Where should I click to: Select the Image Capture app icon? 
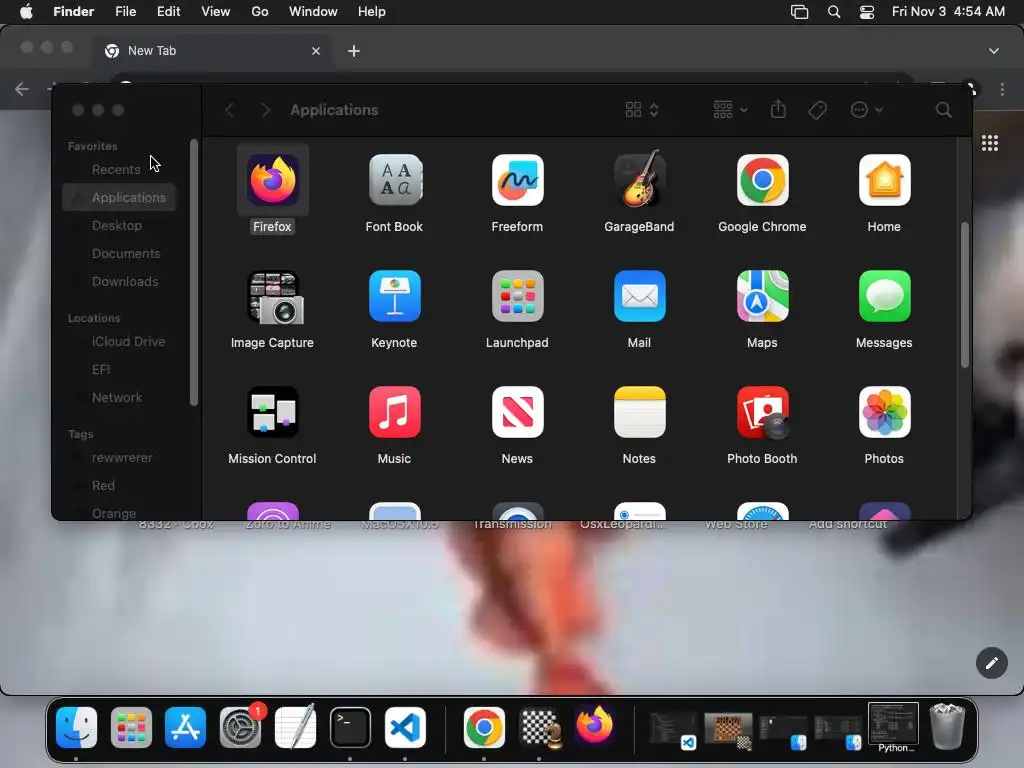(x=275, y=297)
